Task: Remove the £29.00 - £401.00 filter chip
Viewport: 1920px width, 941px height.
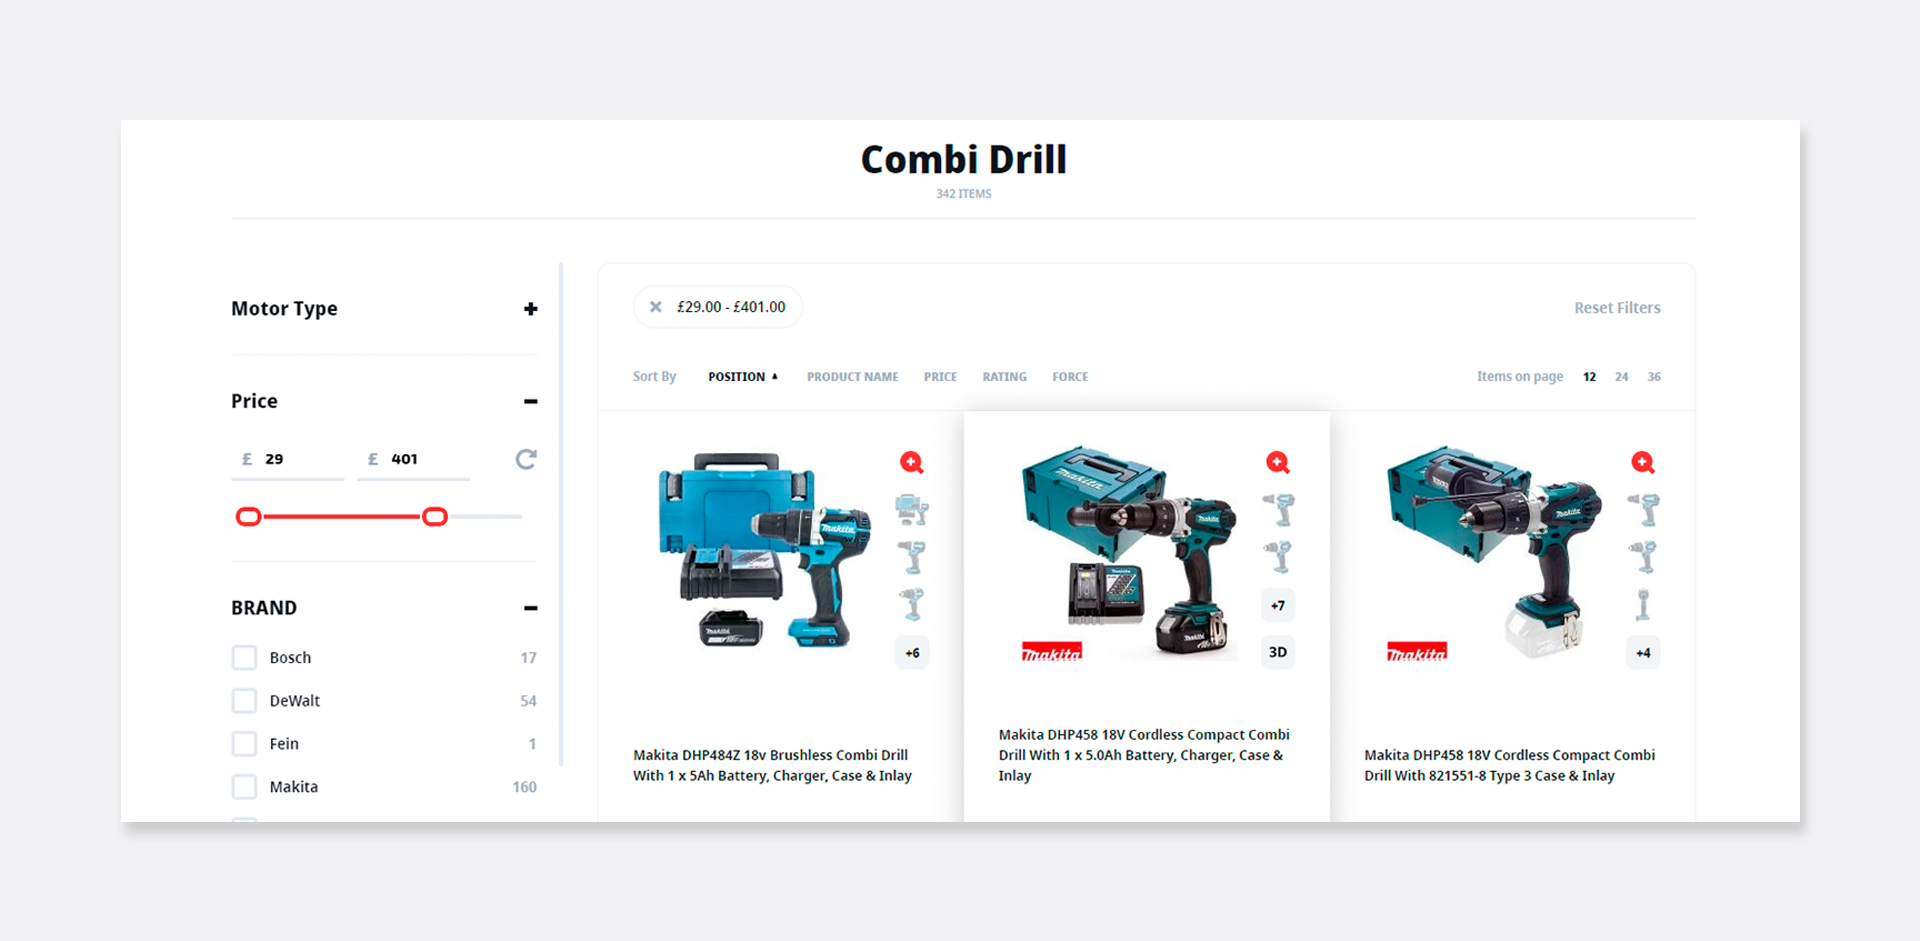Action: click(x=656, y=307)
